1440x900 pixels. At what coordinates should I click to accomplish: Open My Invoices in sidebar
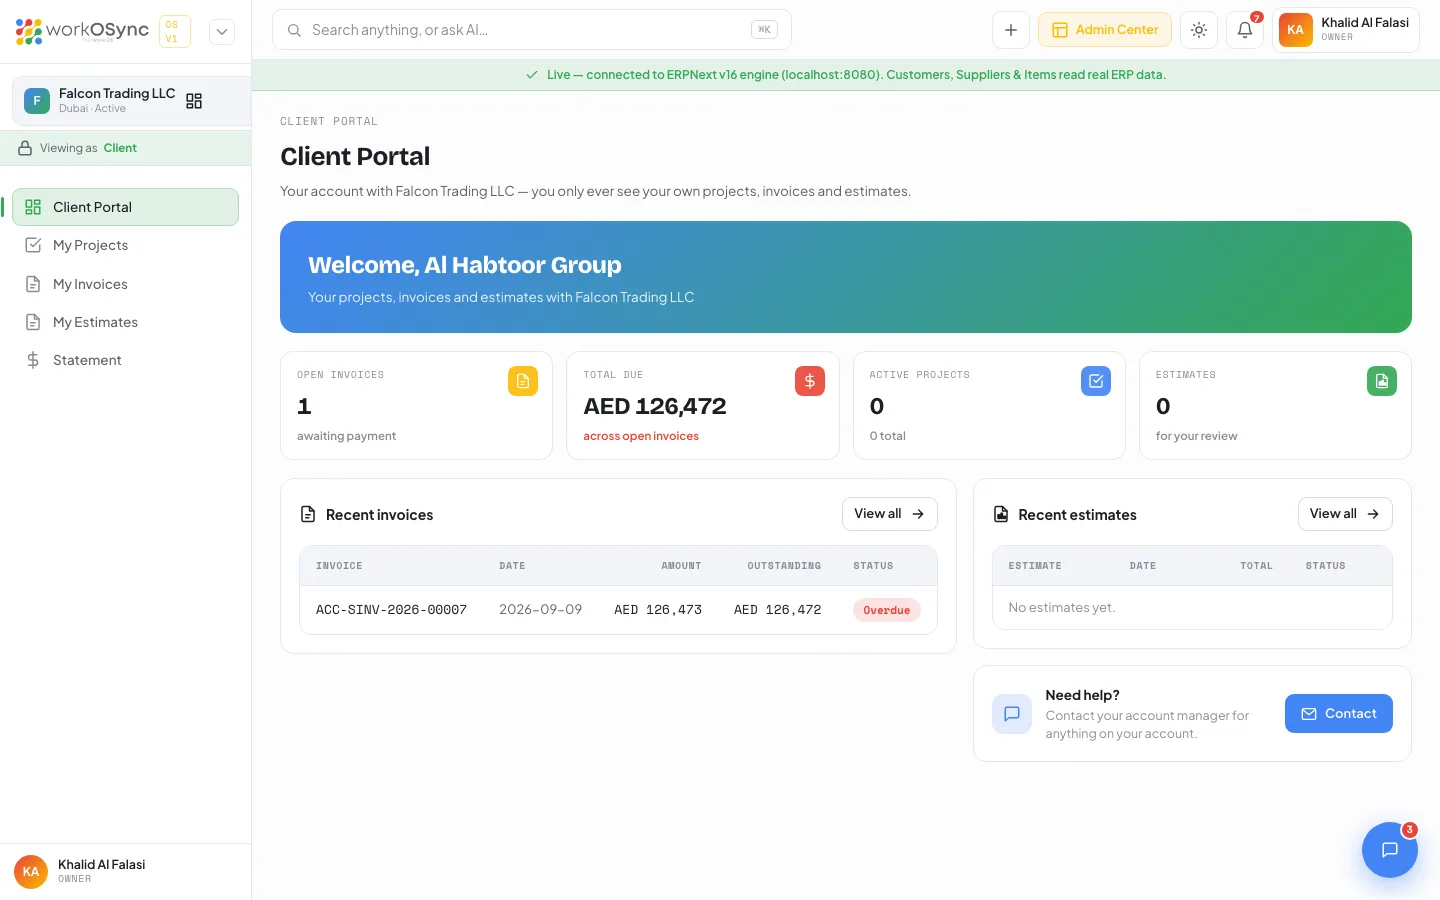tap(126, 284)
